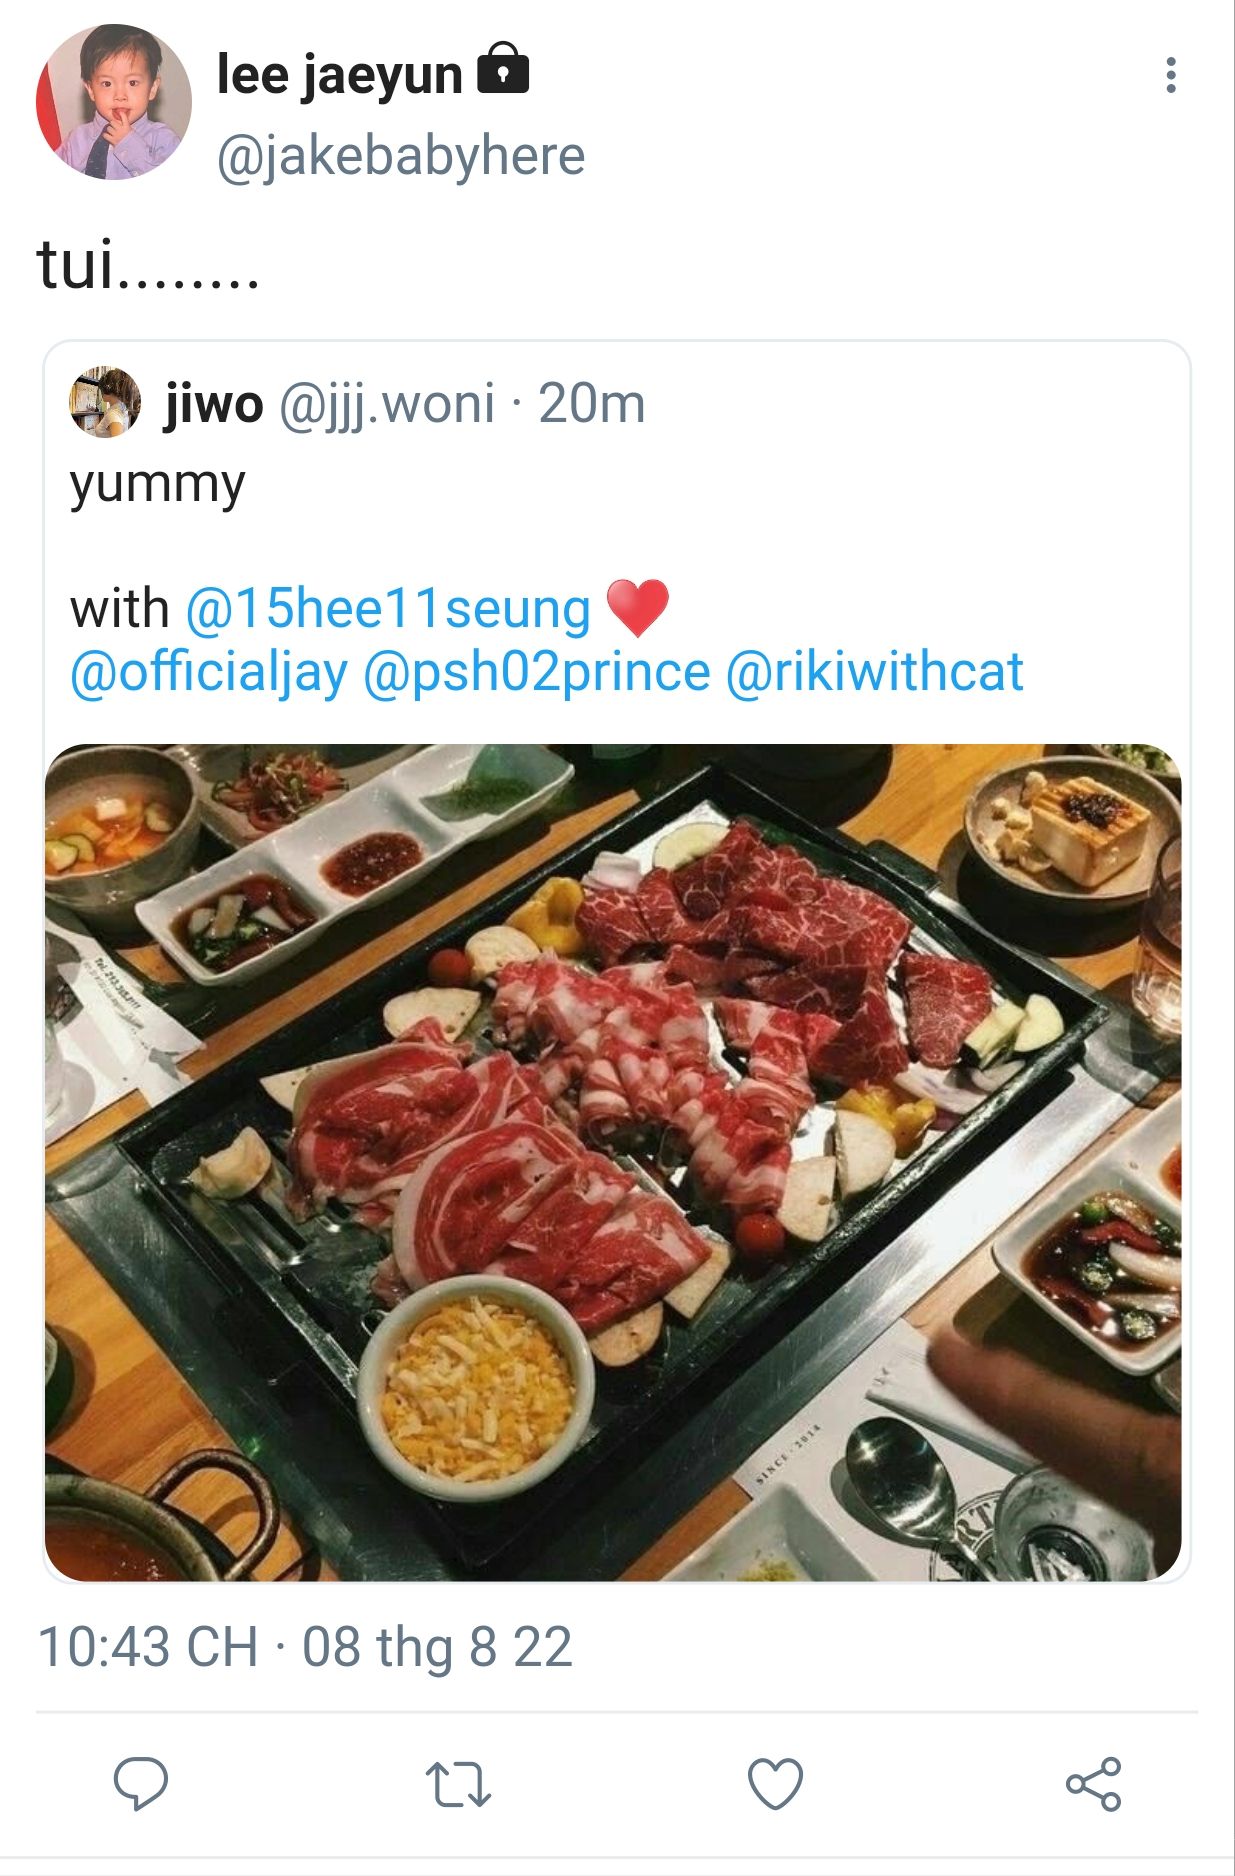Open the @rikiwithcat mention
The width and height of the screenshot is (1235, 1876).
point(875,671)
